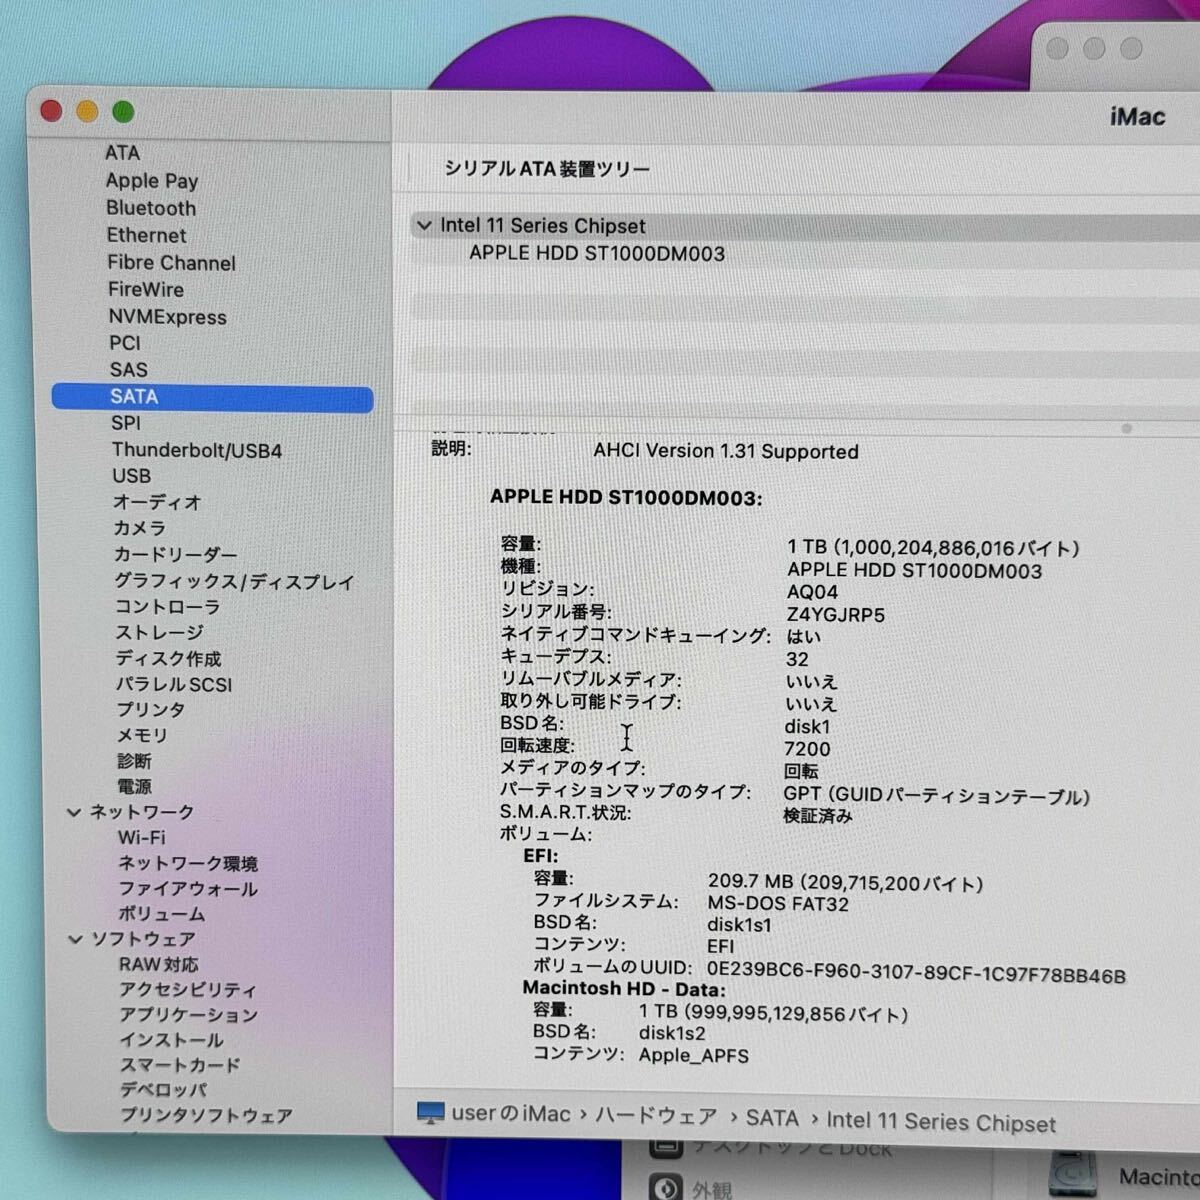1200x1200 pixels.
Task: Open the オーディオ section
Action: 157,502
